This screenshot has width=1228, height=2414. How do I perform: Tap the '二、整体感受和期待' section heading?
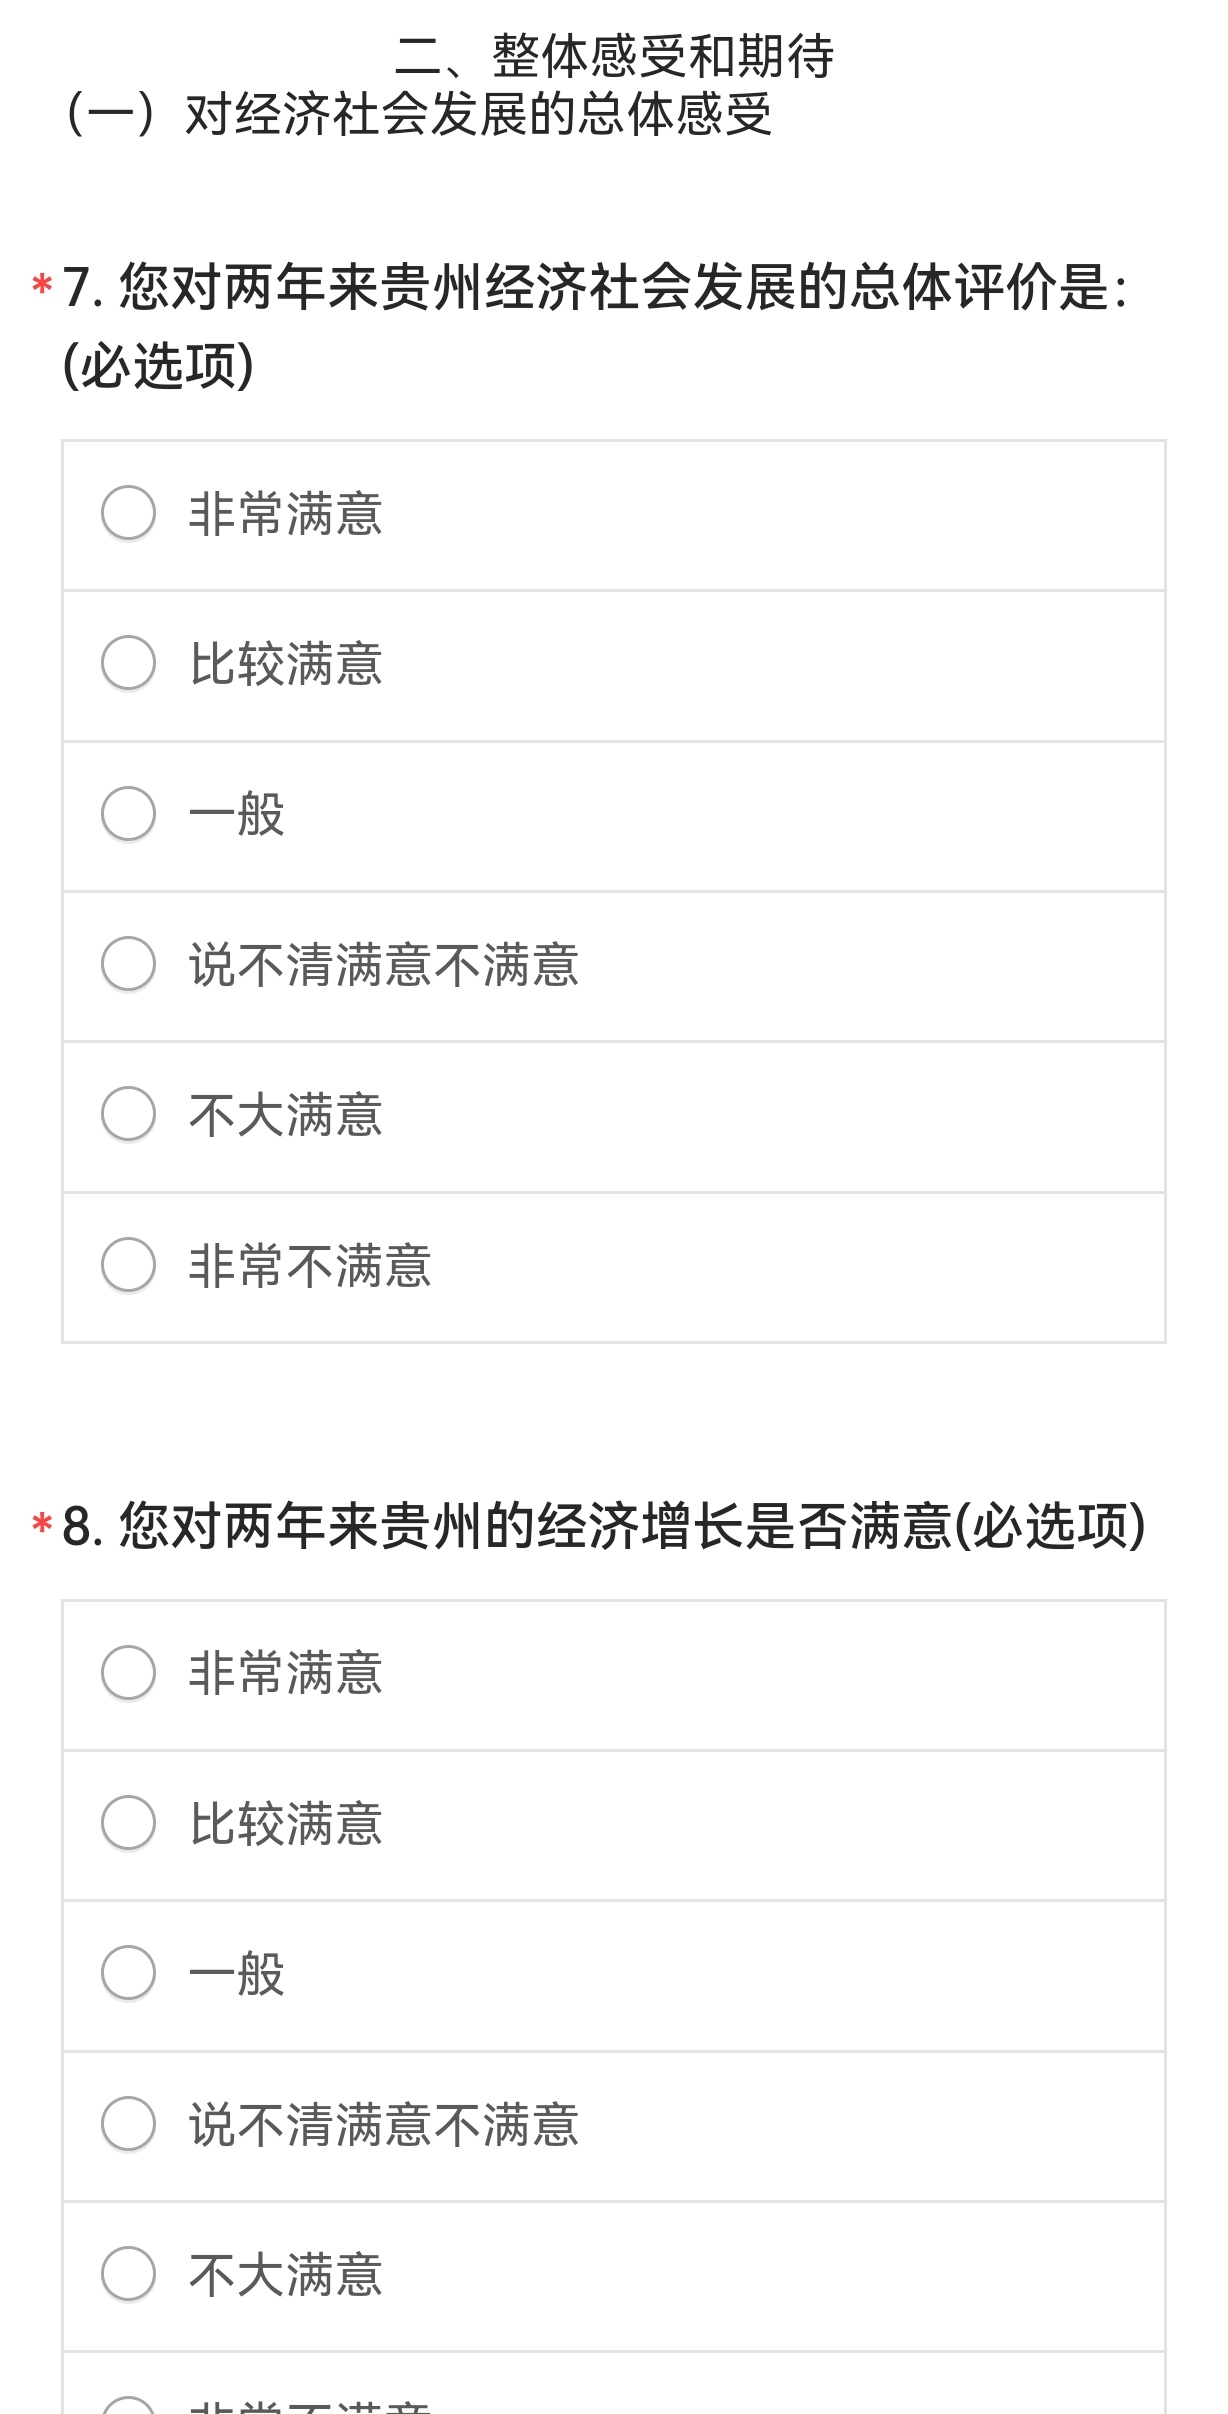[x=614, y=56]
